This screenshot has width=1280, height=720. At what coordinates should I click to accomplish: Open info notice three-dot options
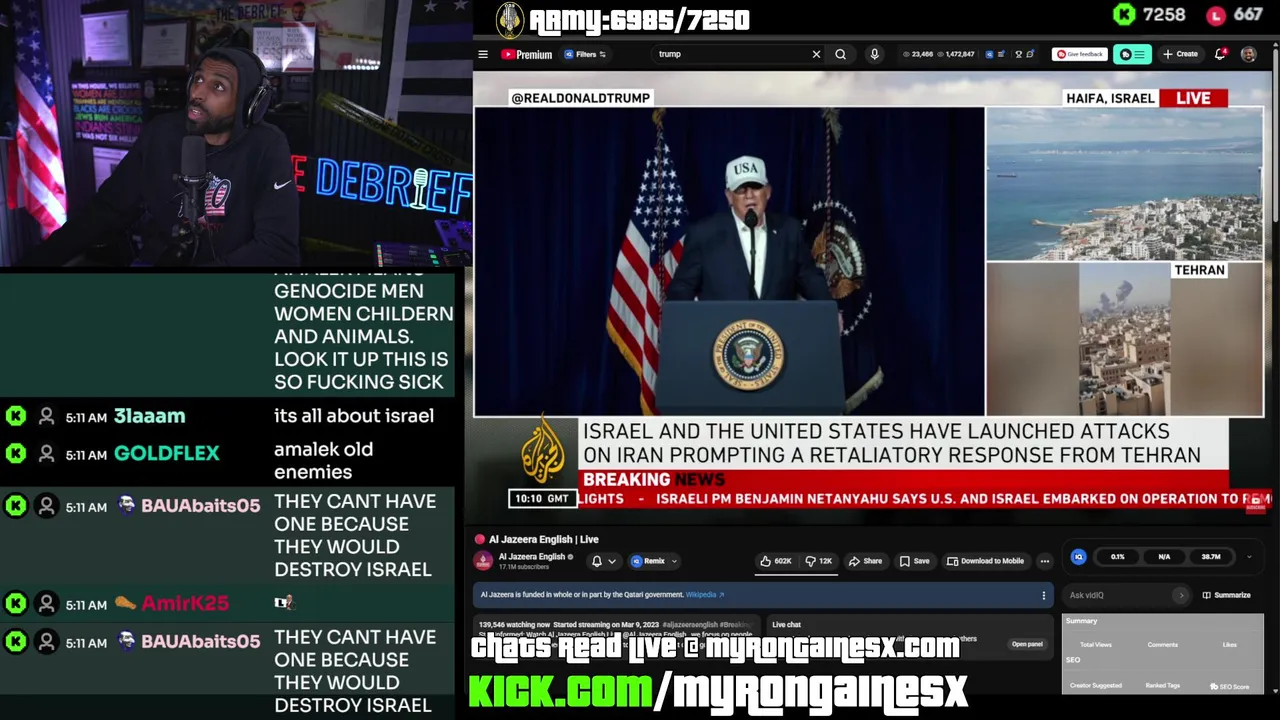pos(1043,595)
